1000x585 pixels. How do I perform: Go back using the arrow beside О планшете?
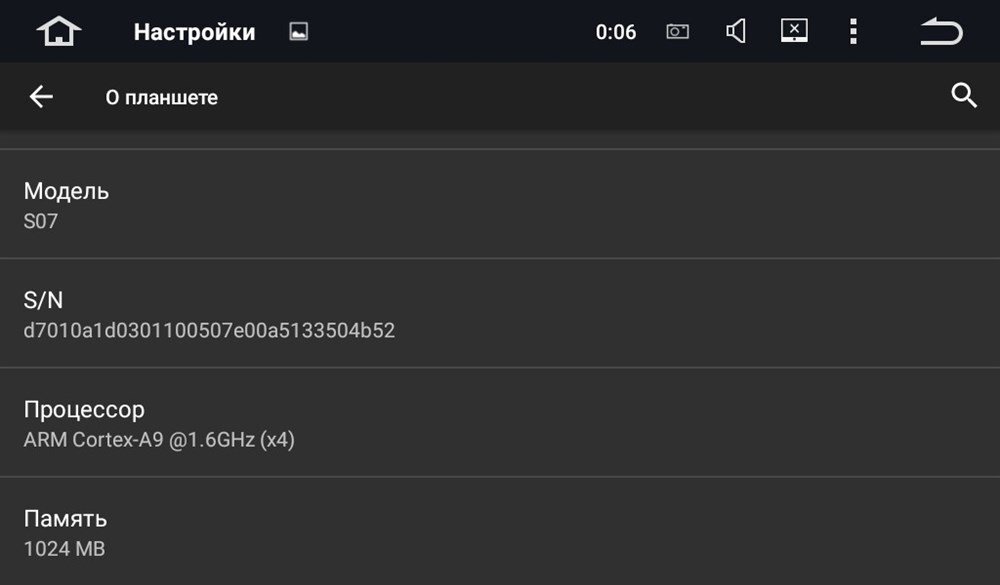pos(41,97)
